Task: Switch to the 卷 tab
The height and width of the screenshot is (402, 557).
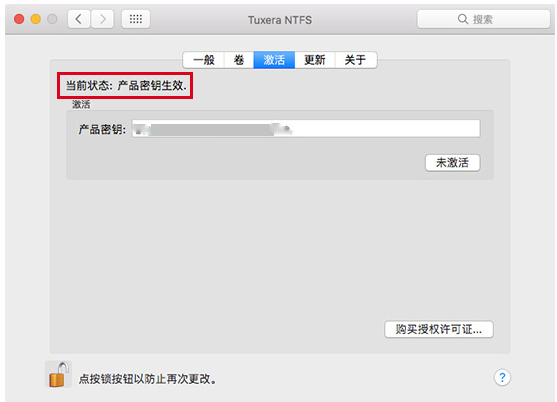Action: coord(239,60)
